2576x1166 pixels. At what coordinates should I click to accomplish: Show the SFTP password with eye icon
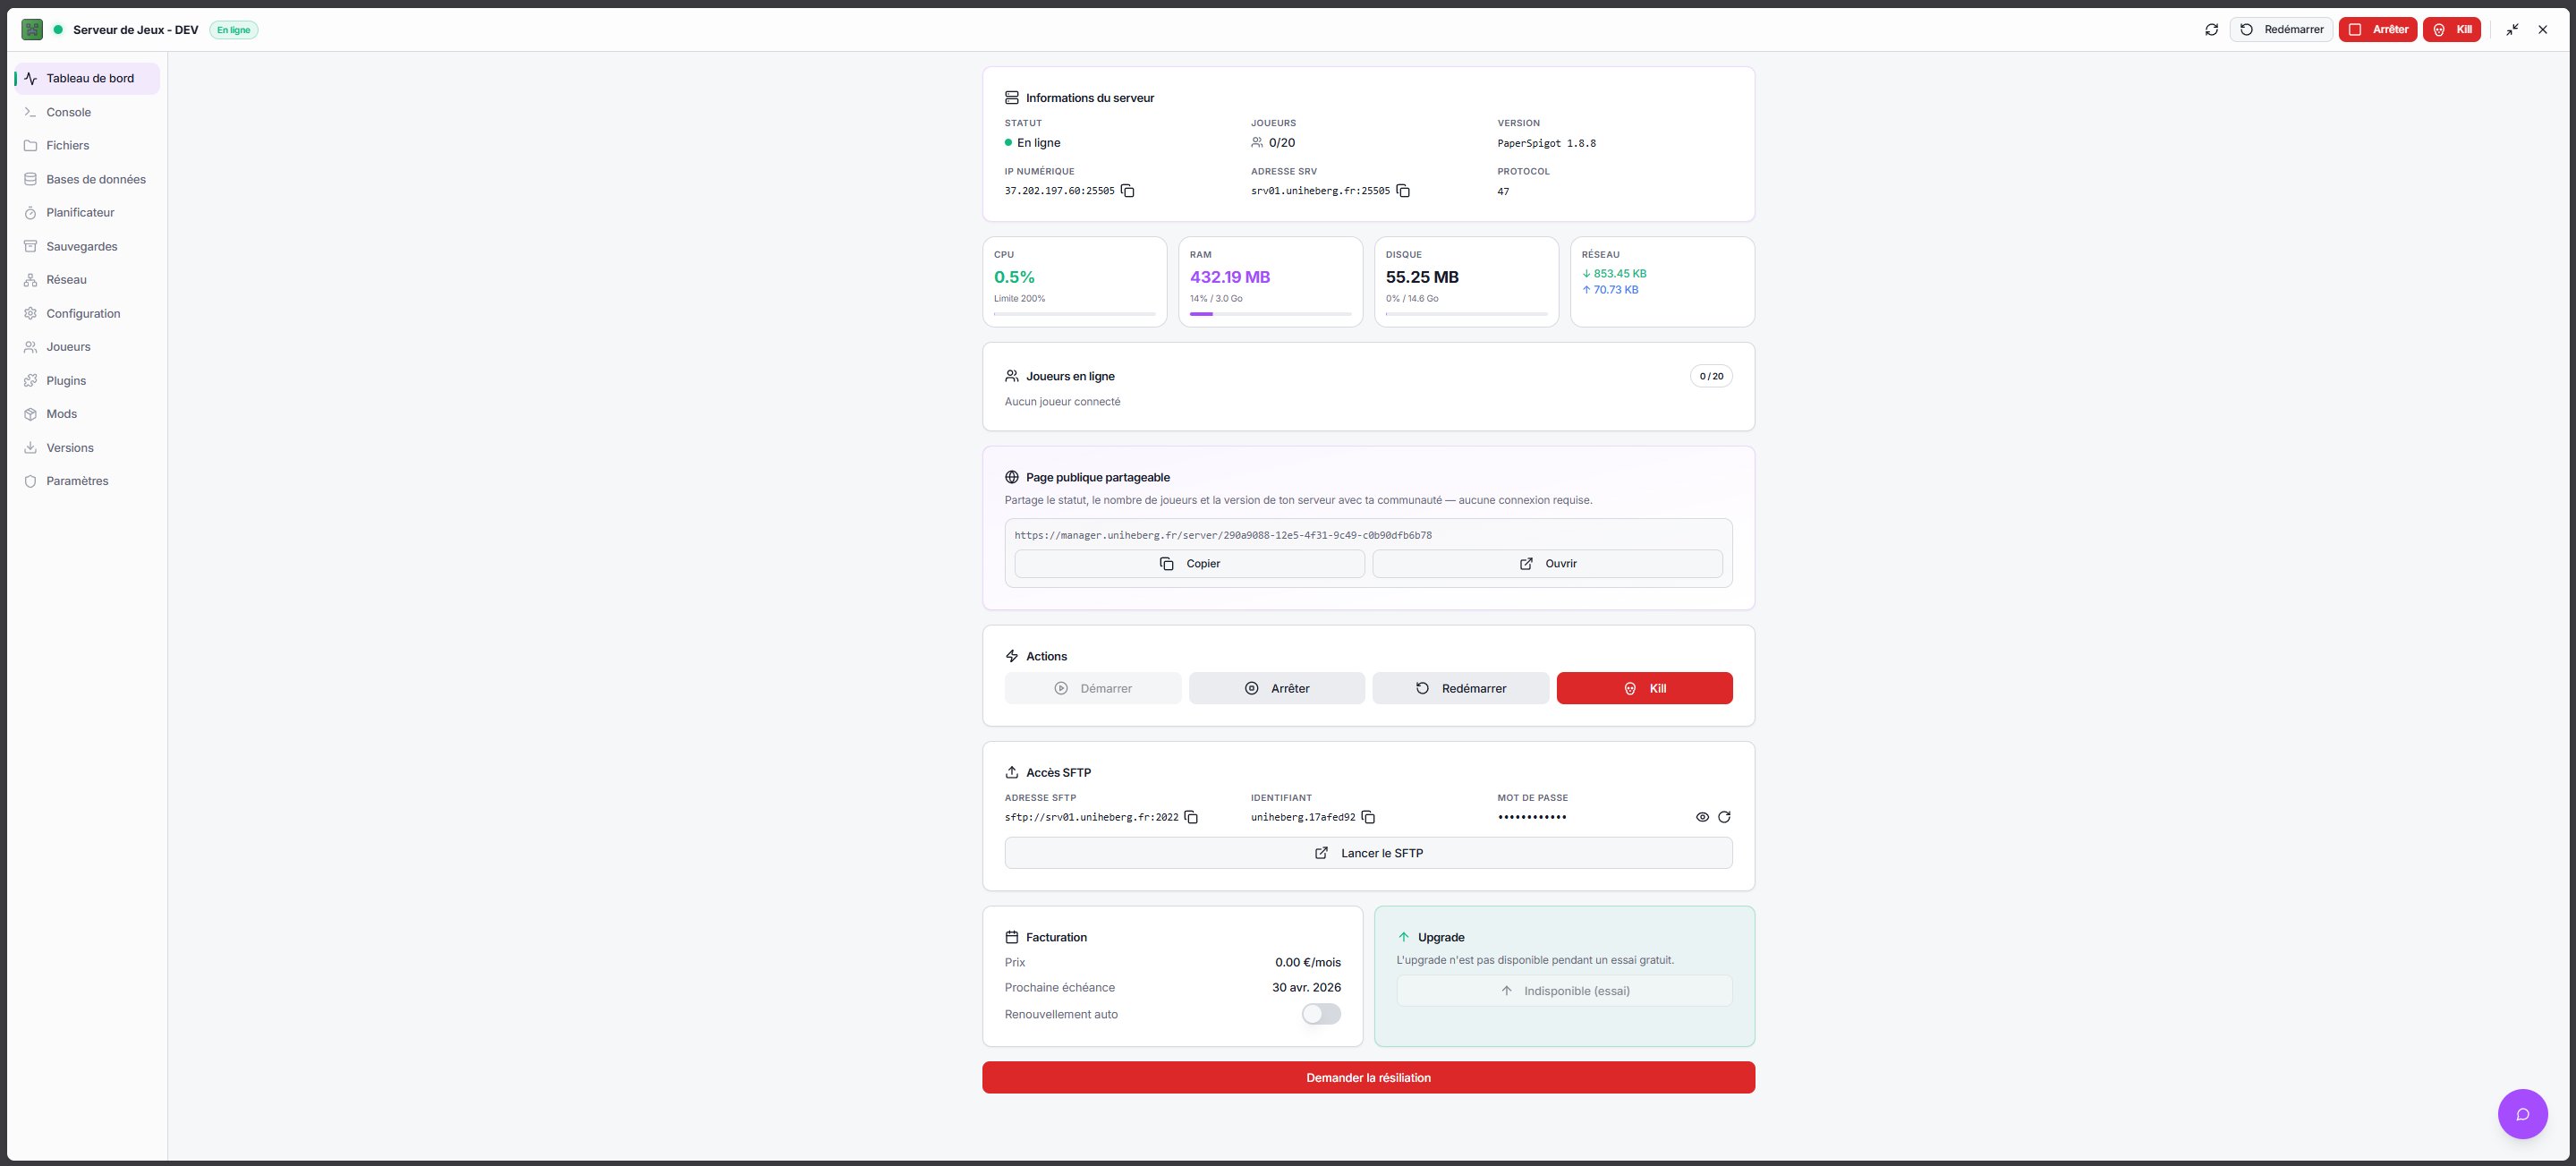coord(1702,817)
